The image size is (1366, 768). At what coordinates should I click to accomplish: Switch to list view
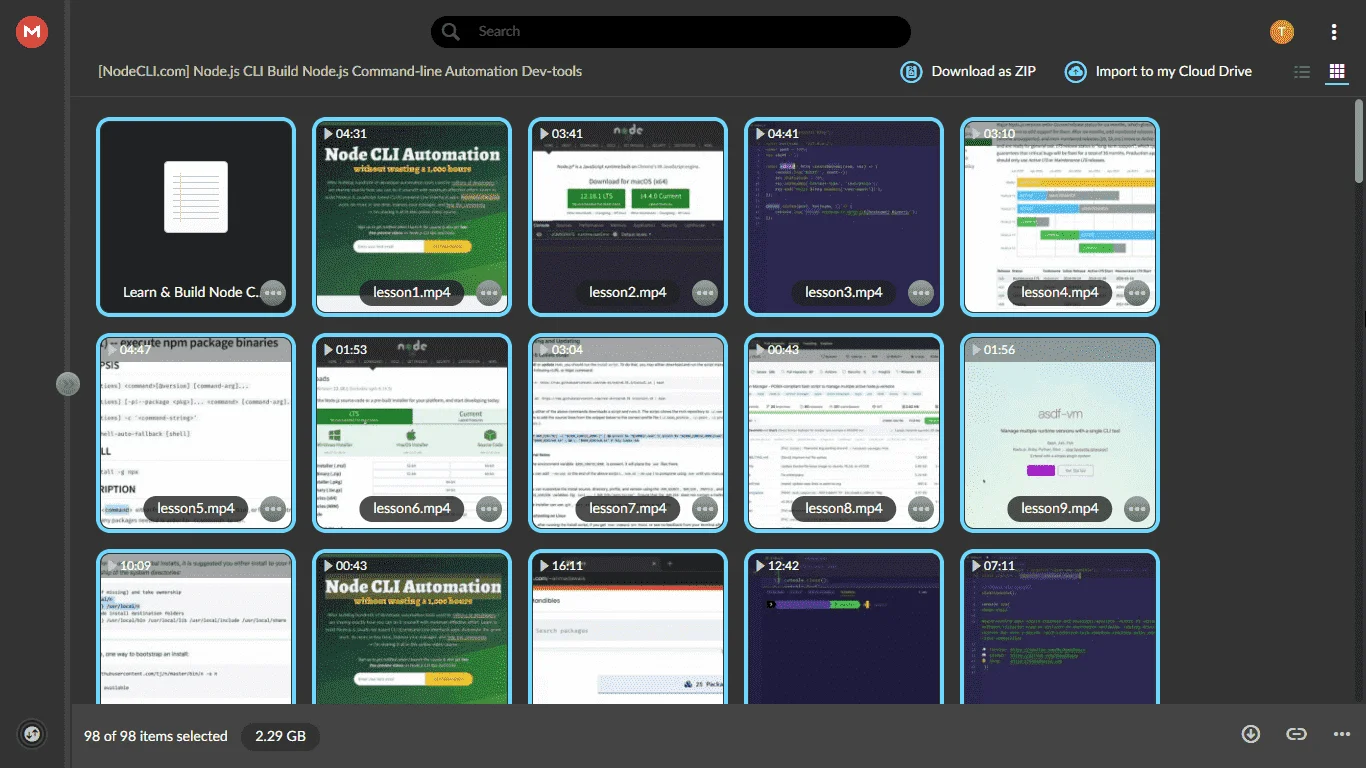pyautogui.click(x=1302, y=72)
